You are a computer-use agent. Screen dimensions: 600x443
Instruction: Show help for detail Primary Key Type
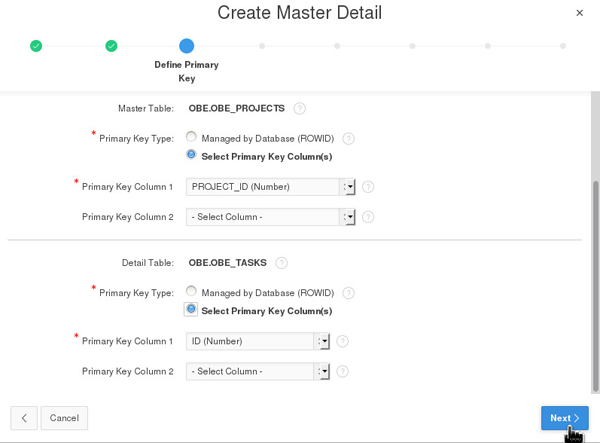(349, 293)
